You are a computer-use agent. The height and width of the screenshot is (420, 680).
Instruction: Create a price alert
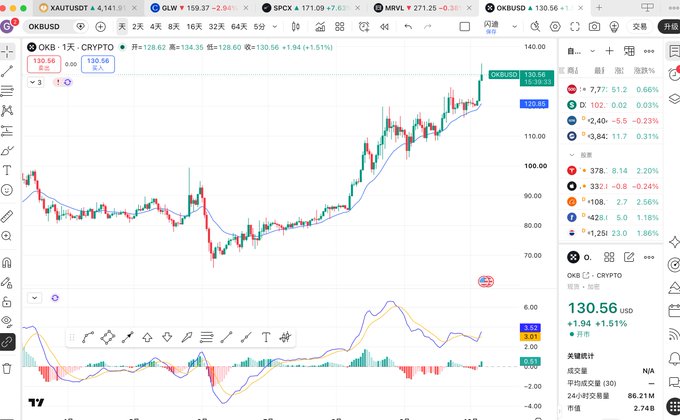click(364, 27)
